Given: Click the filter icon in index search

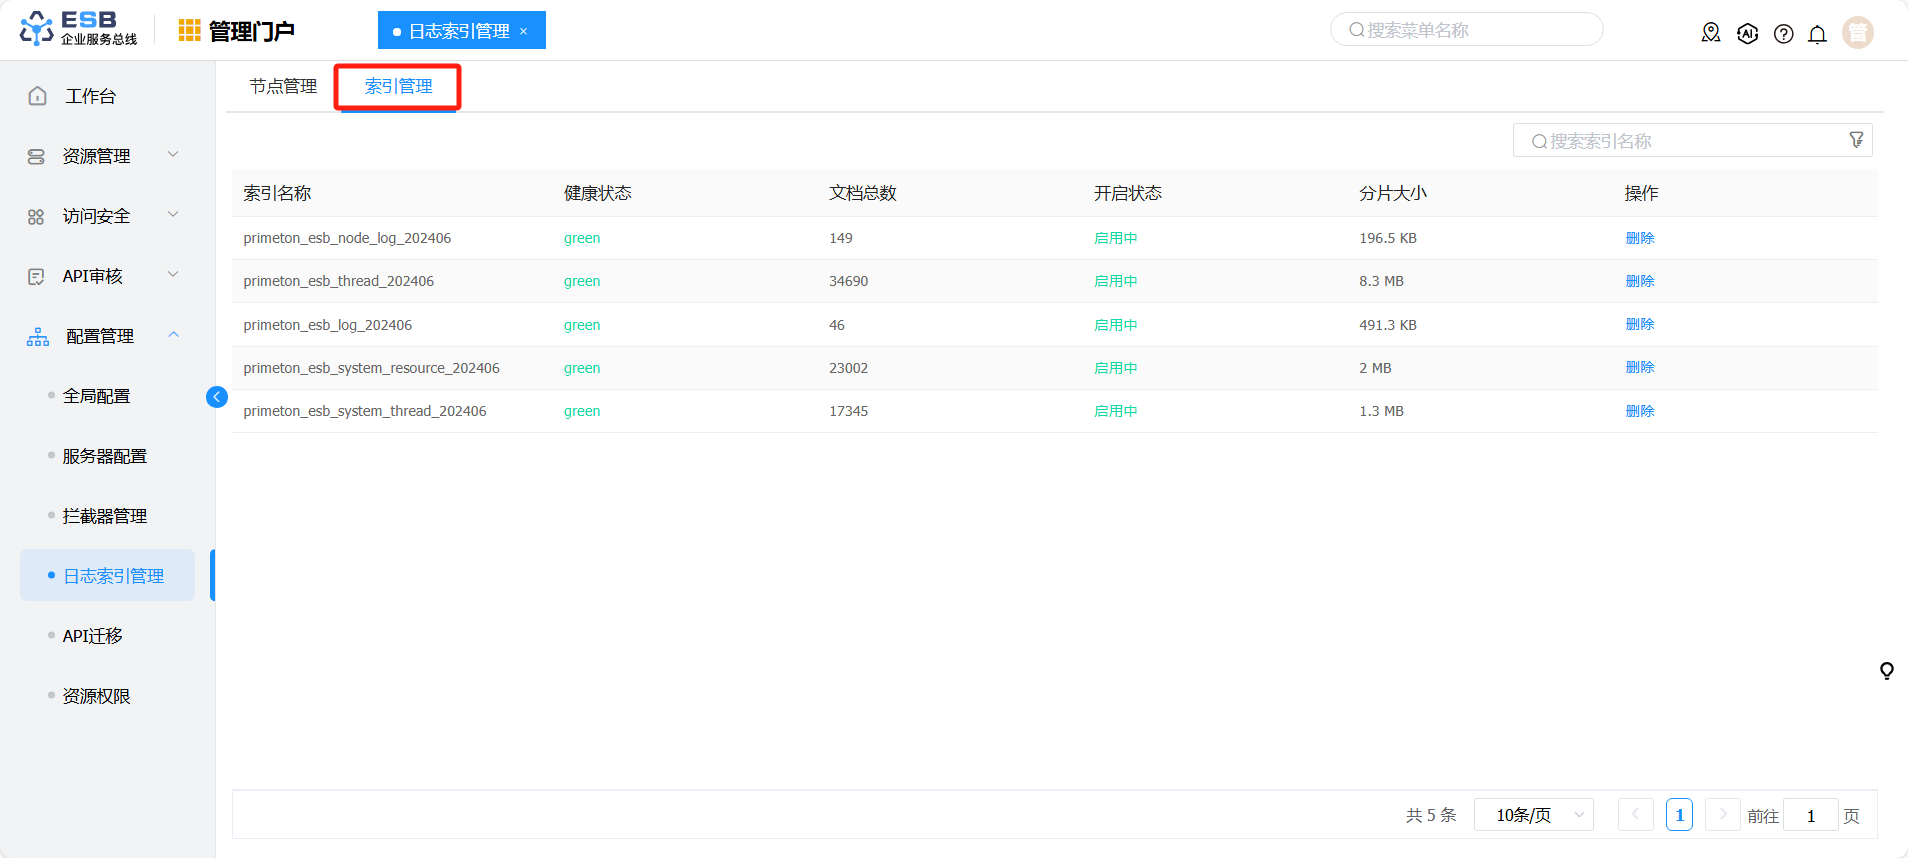Looking at the screenshot, I should [1856, 140].
